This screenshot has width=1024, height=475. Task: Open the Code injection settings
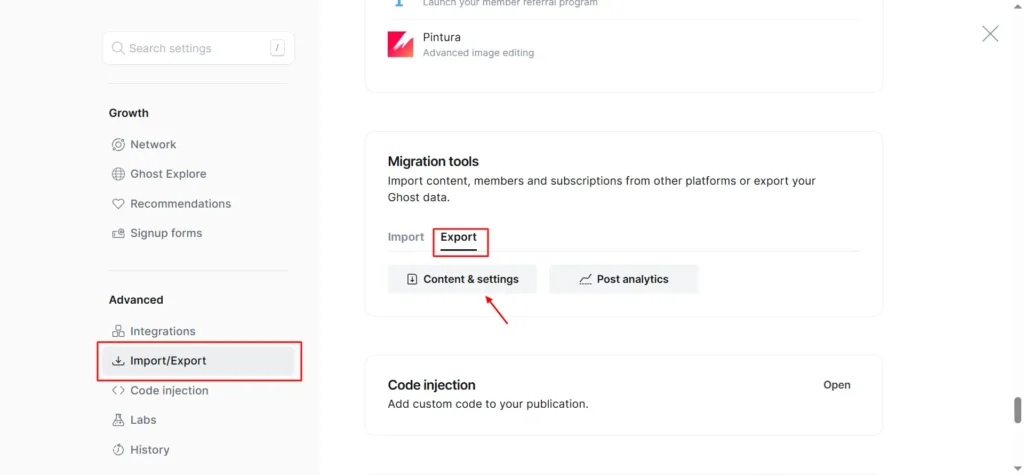tap(836, 385)
